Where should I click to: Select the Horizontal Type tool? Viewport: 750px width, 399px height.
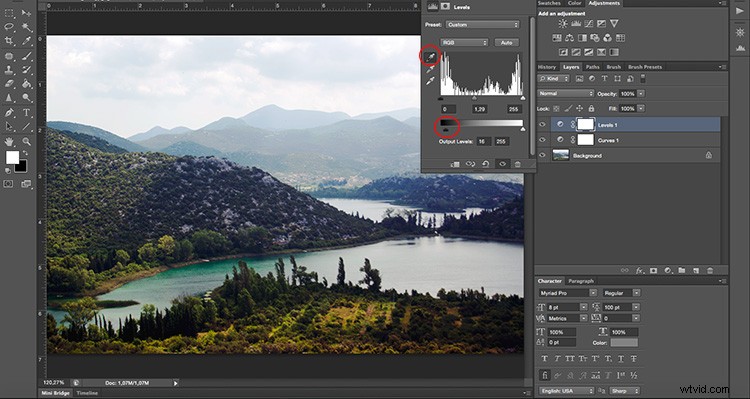pyautogui.click(x=26, y=112)
